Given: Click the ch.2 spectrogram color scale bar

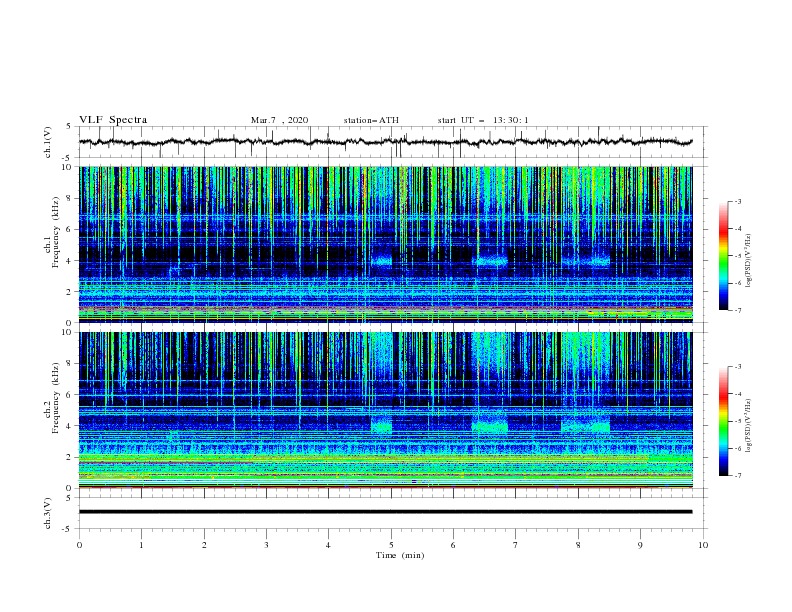Looking at the screenshot, I should [723, 421].
